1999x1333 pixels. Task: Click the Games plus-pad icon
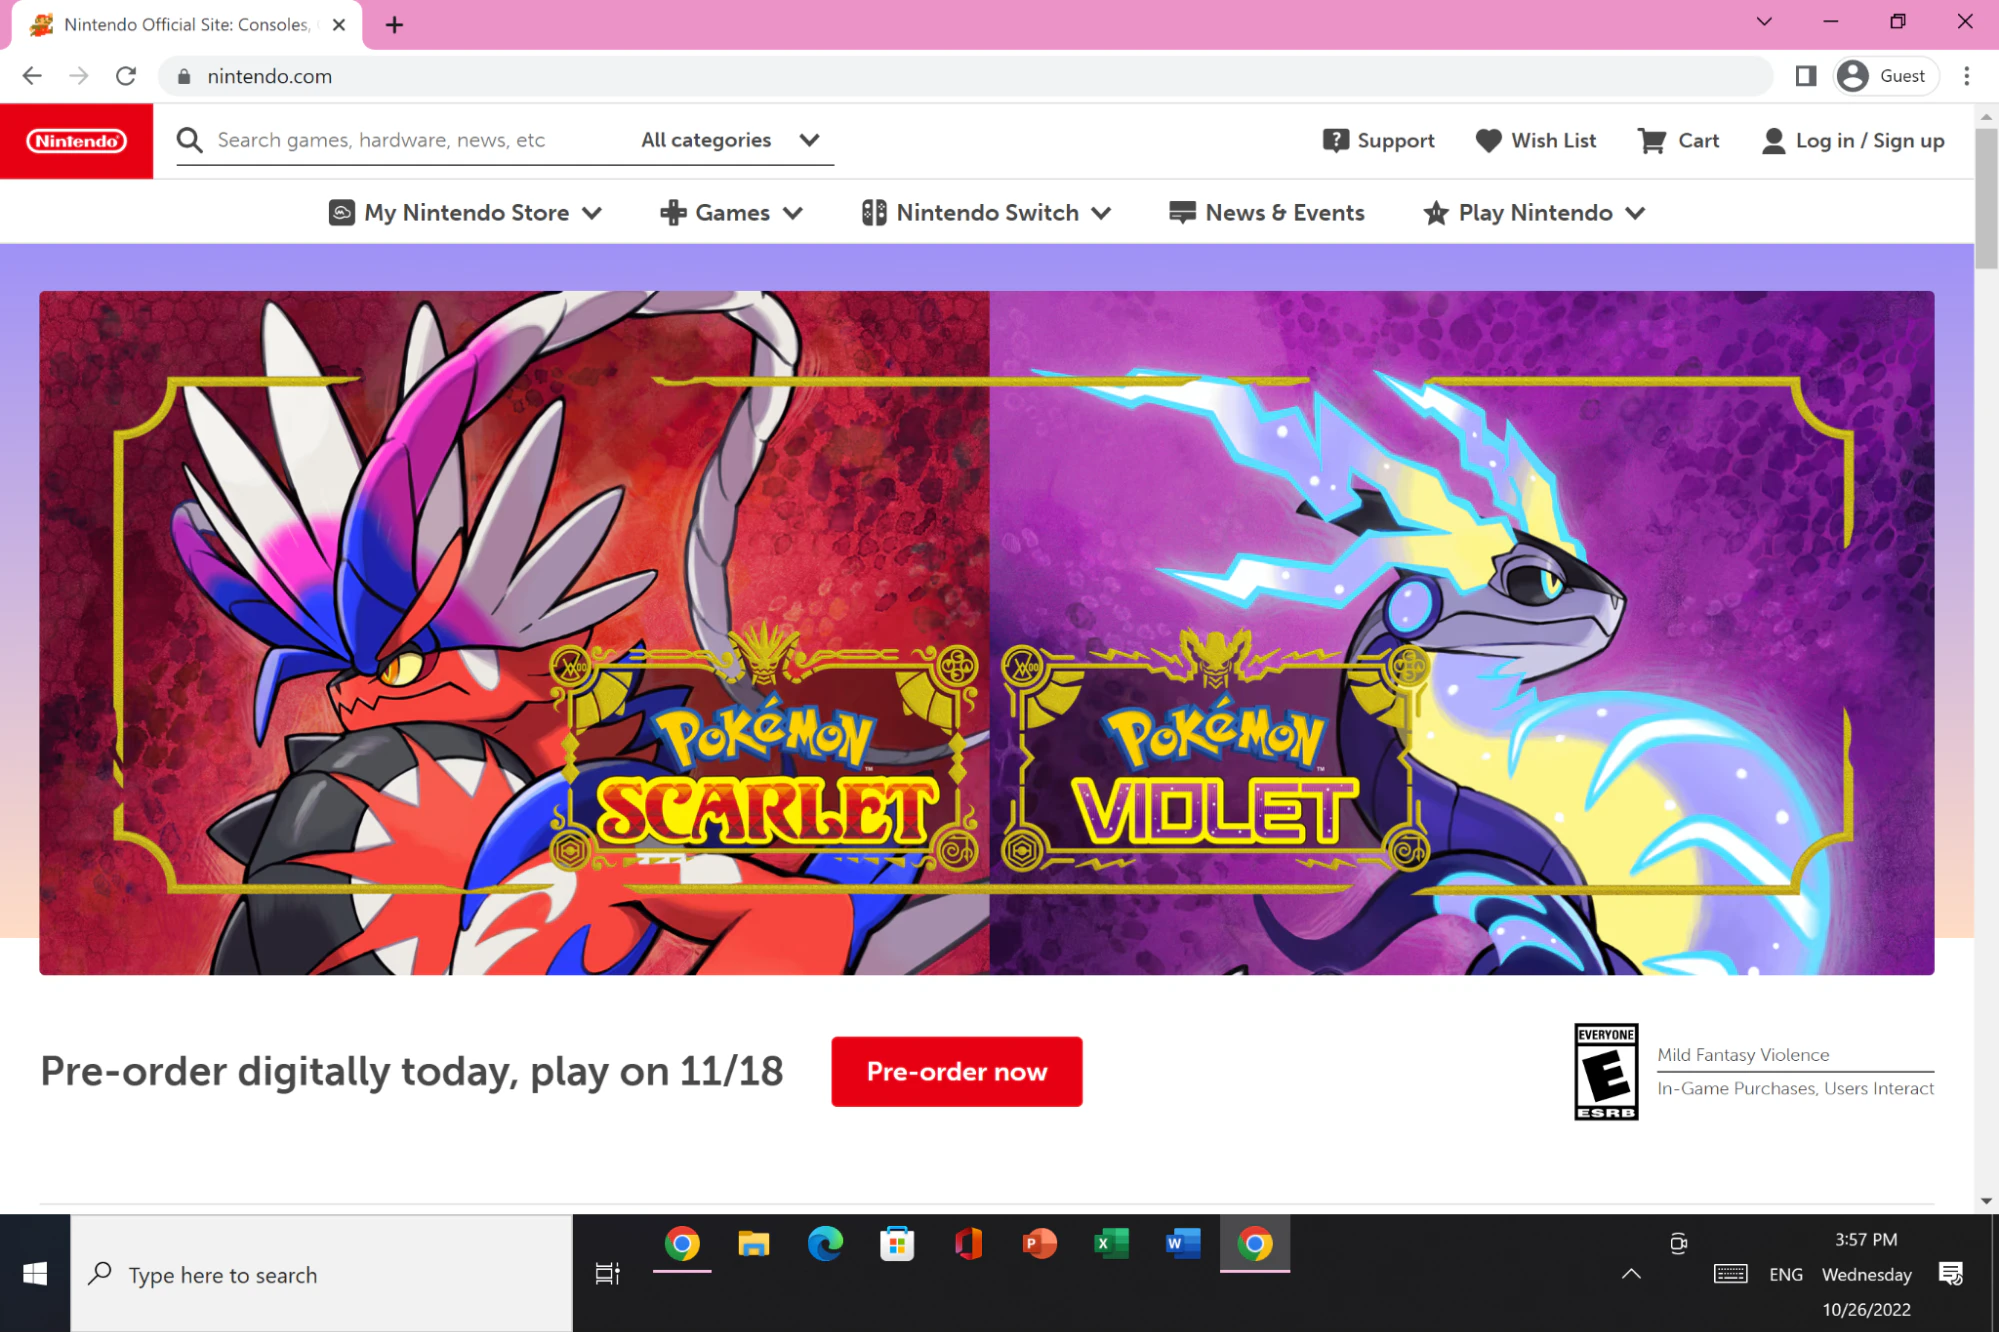click(x=673, y=213)
